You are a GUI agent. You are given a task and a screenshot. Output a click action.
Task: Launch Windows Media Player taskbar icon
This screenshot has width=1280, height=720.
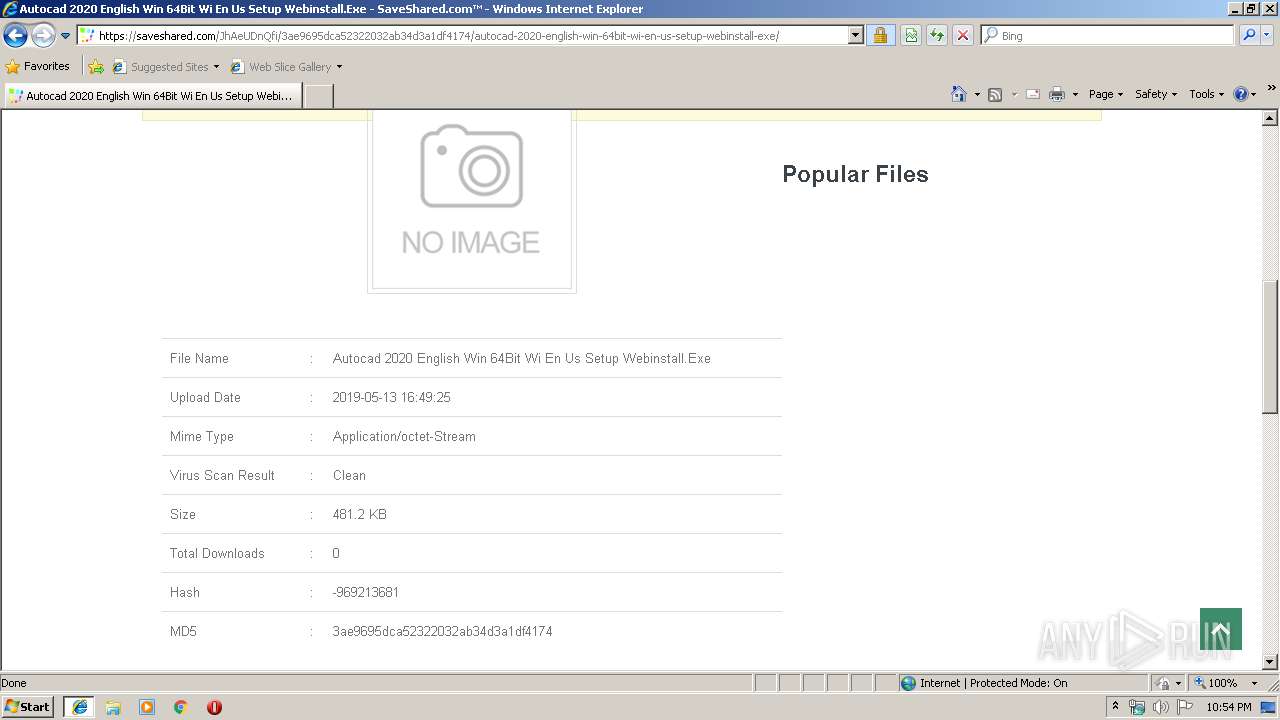point(147,707)
